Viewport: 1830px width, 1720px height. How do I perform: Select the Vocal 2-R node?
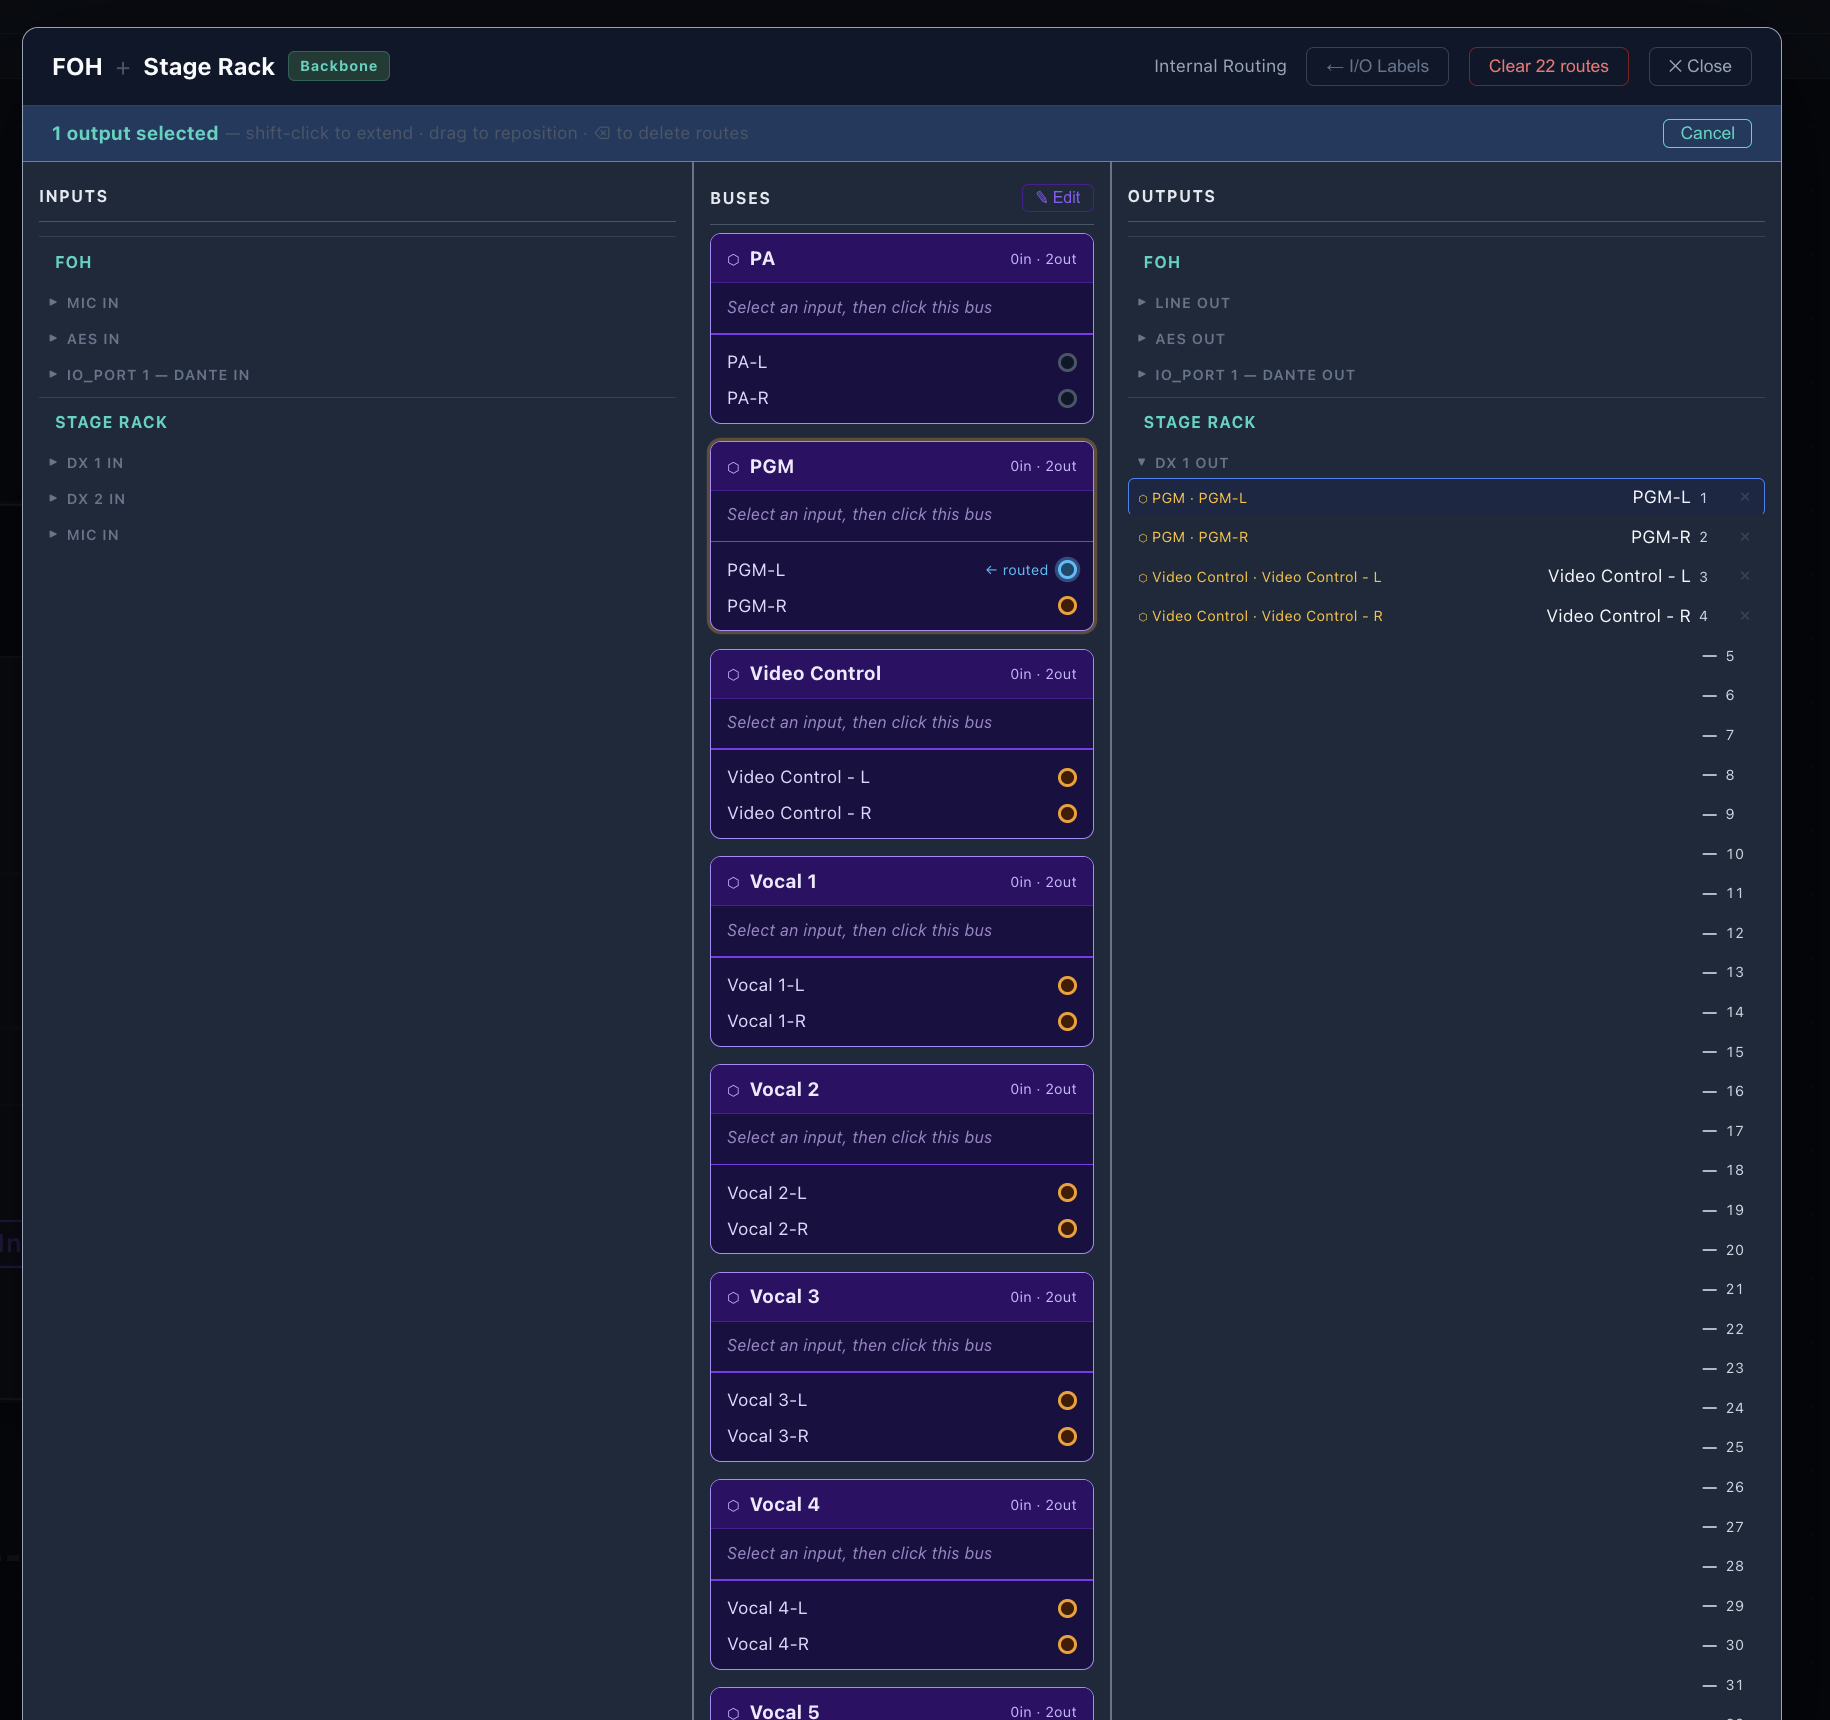click(1067, 1229)
